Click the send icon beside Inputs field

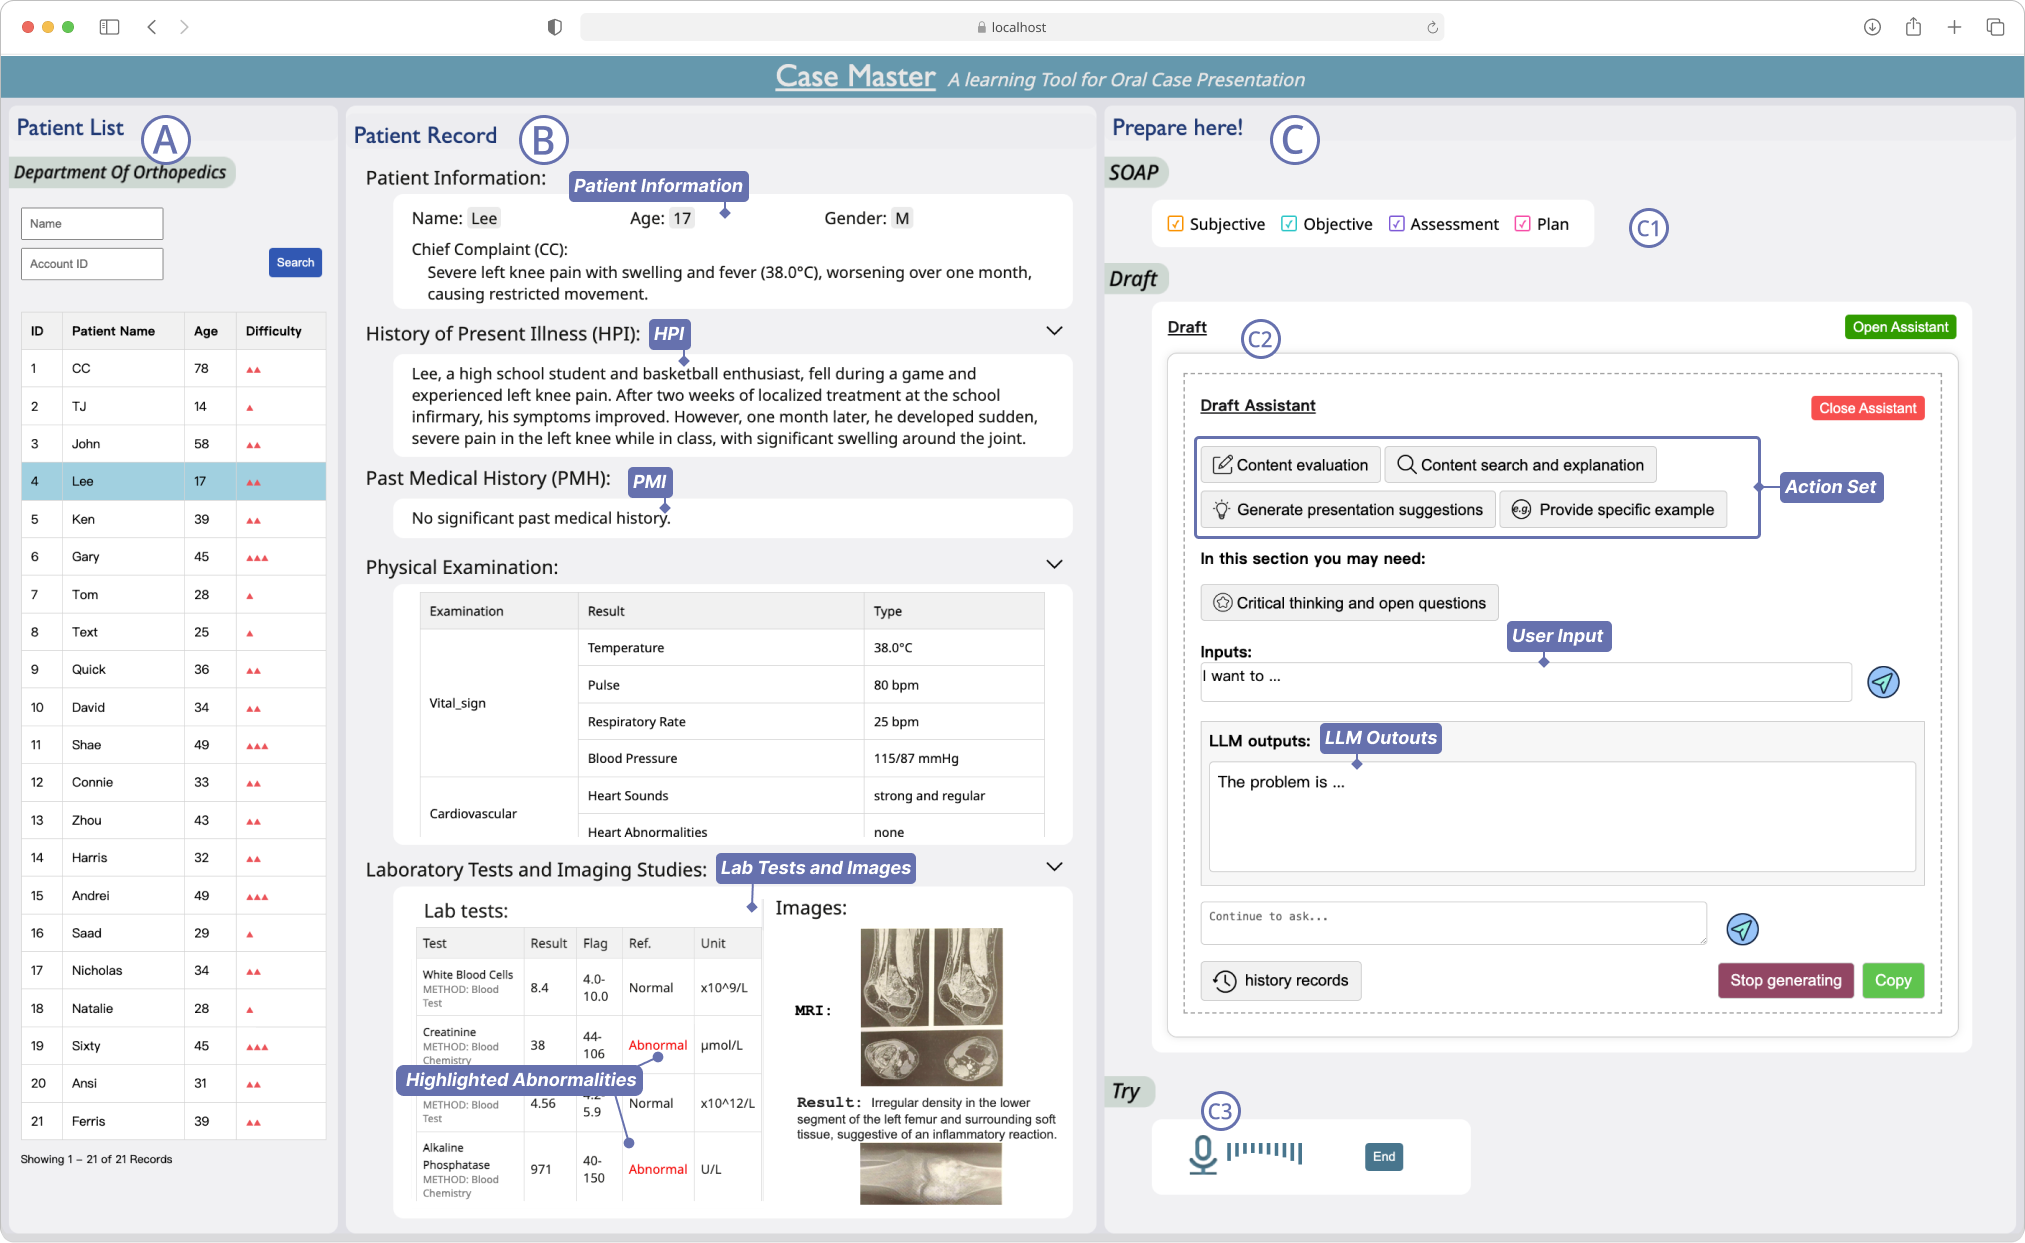1883,682
